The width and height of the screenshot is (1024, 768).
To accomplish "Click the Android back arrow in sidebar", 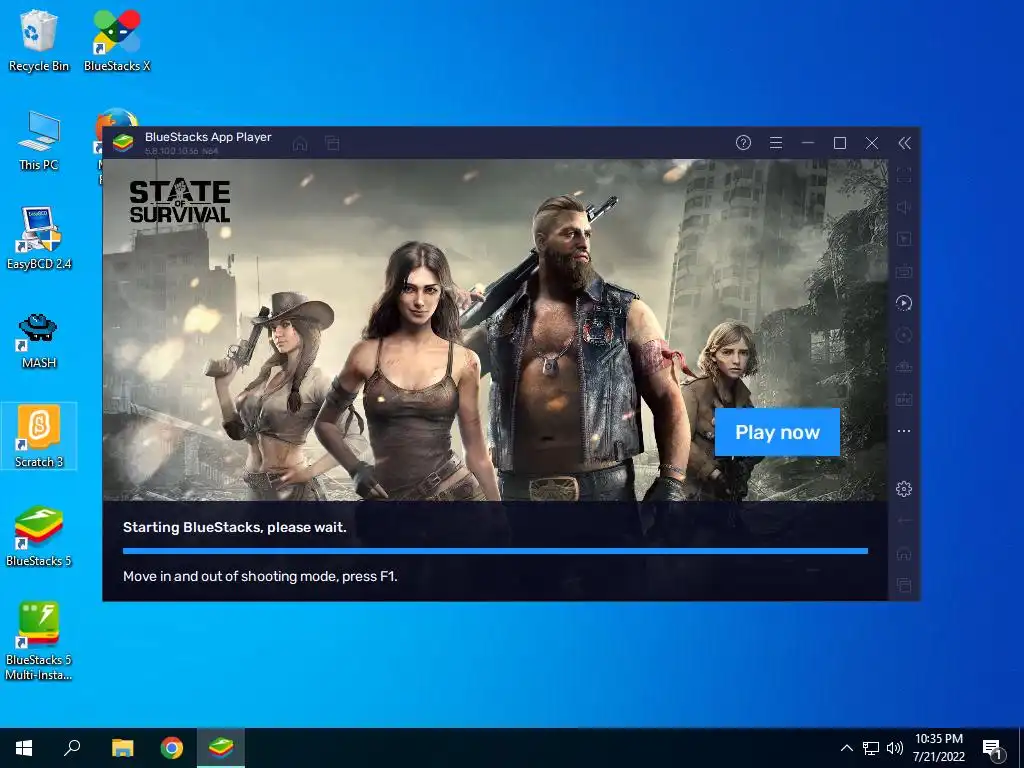I will pos(904,521).
